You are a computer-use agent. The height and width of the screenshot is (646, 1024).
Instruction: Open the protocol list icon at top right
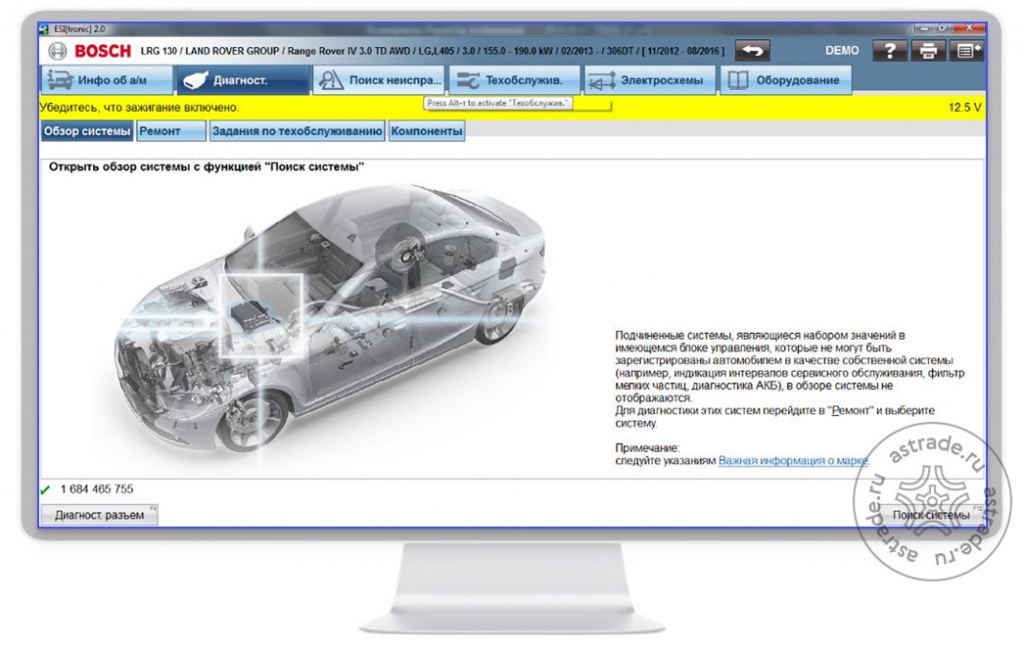pos(967,51)
